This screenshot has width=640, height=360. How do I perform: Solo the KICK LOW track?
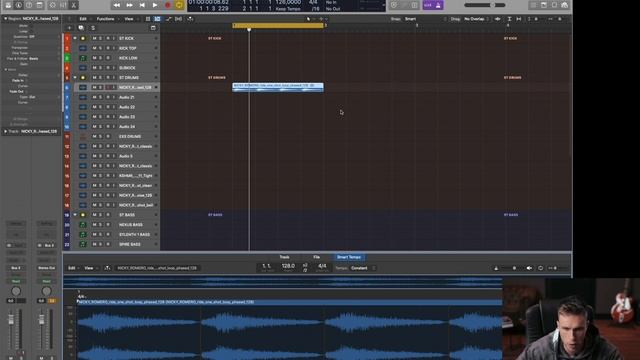[100, 58]
